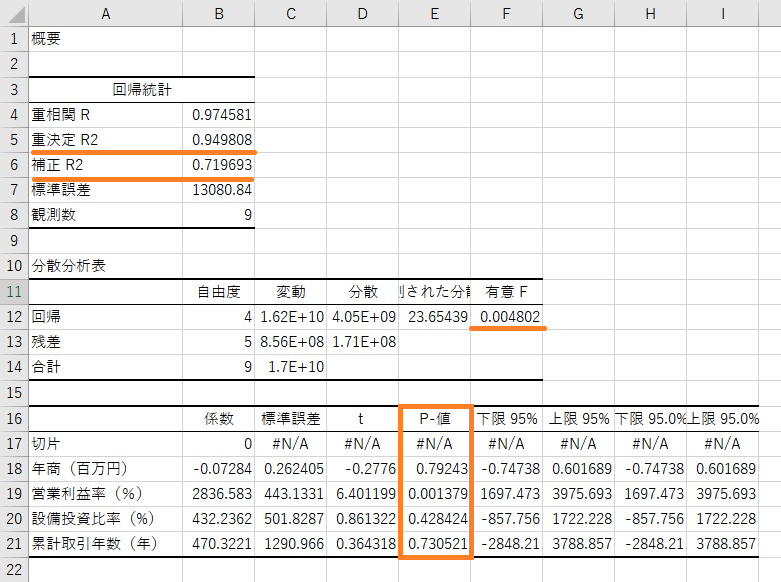Click the 残差 row label
Screen dimensions: 781x582
click(x=46, y=342)
